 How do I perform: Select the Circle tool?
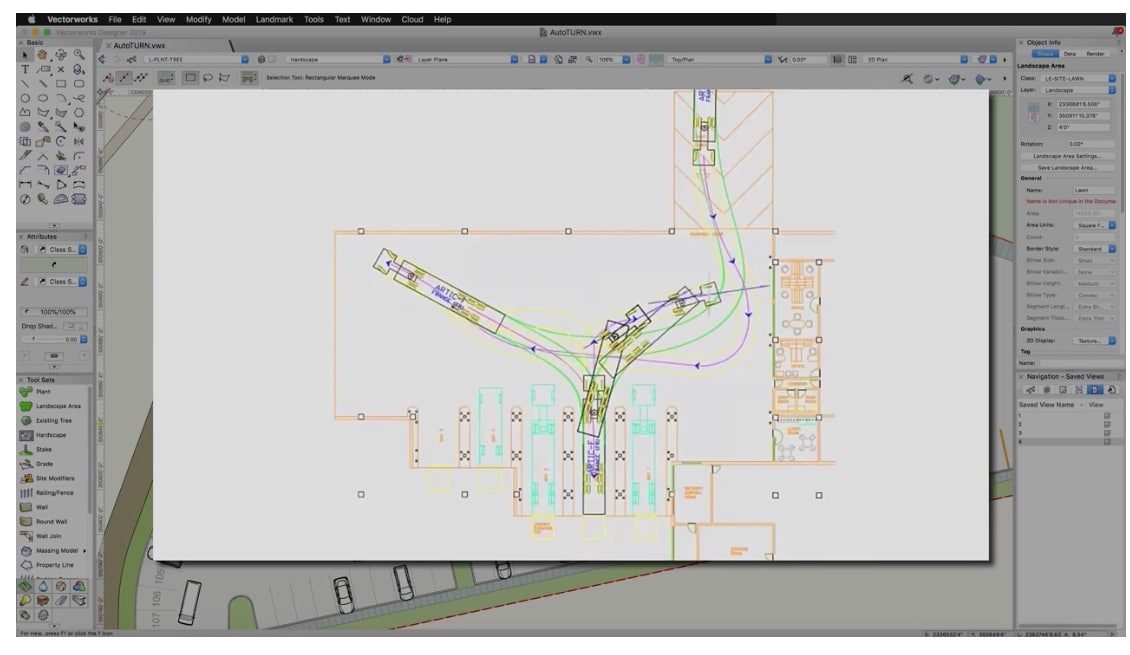tap(25, 98)
